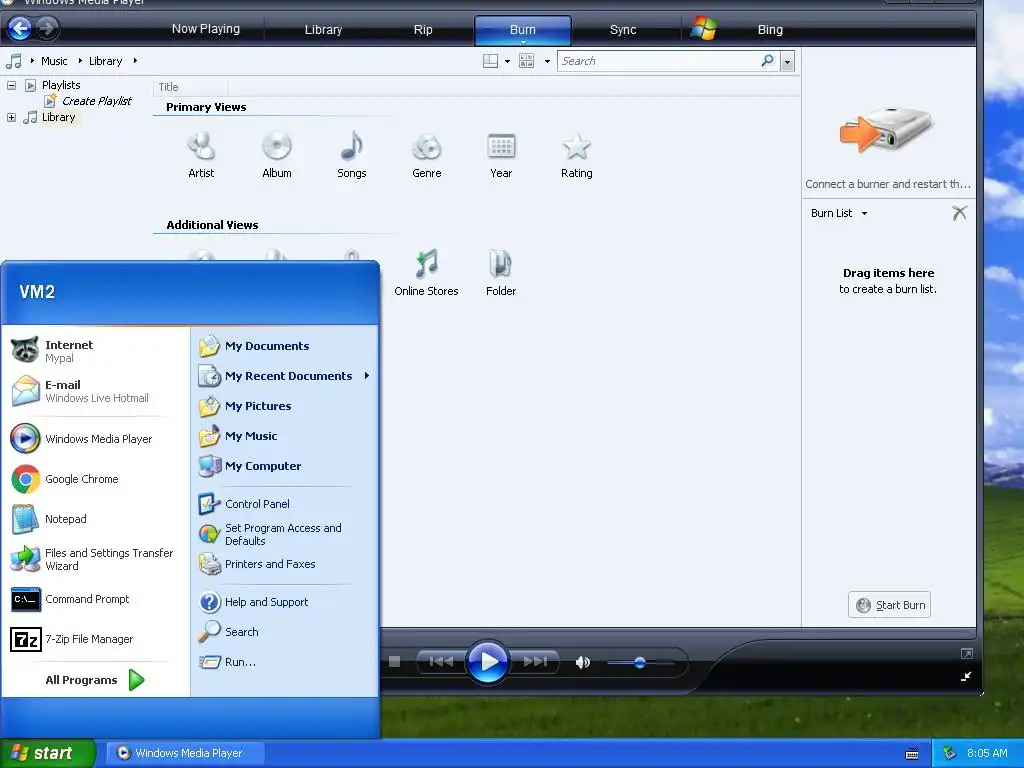Expand All Programs menu
Viewport: 1024px width, 768px height.
click(x=96, y=680)
